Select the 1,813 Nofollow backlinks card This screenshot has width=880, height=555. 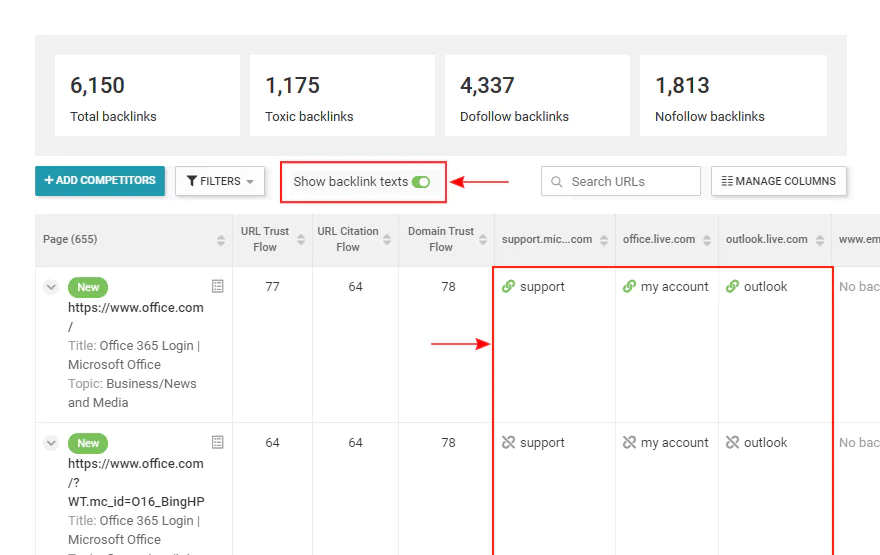pos(733,95)
